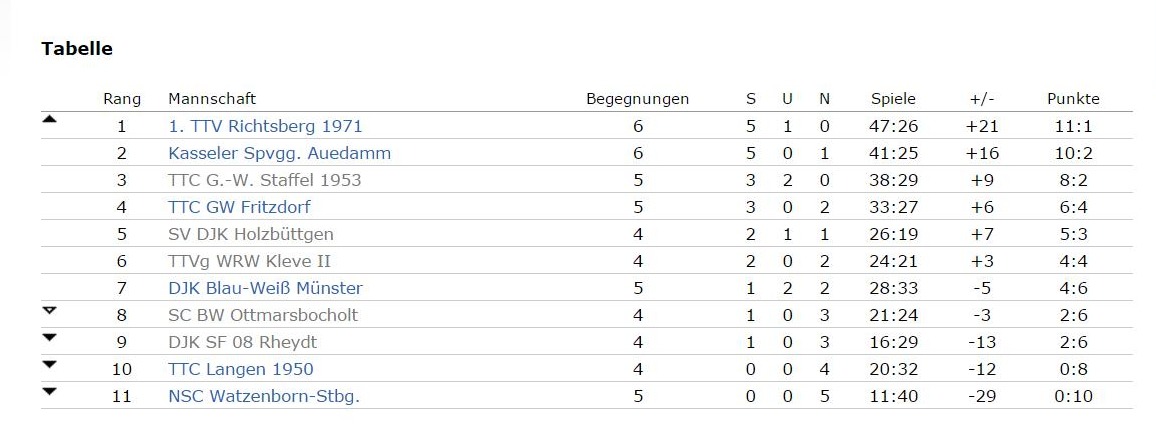Click the down arrow beside rank 11

coord(49,392)
